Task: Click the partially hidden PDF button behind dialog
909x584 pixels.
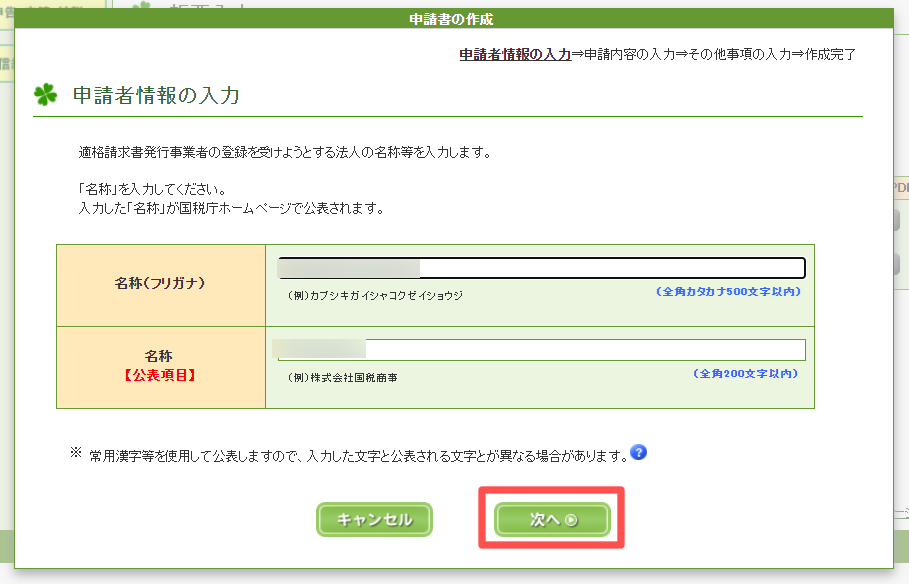Action: click(x=900, y=186)
